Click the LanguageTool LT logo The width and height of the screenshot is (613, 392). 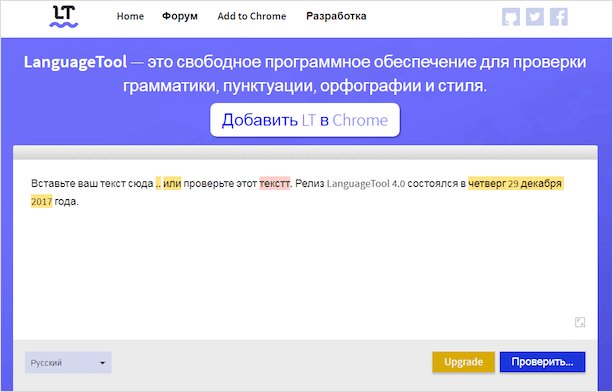64,16
